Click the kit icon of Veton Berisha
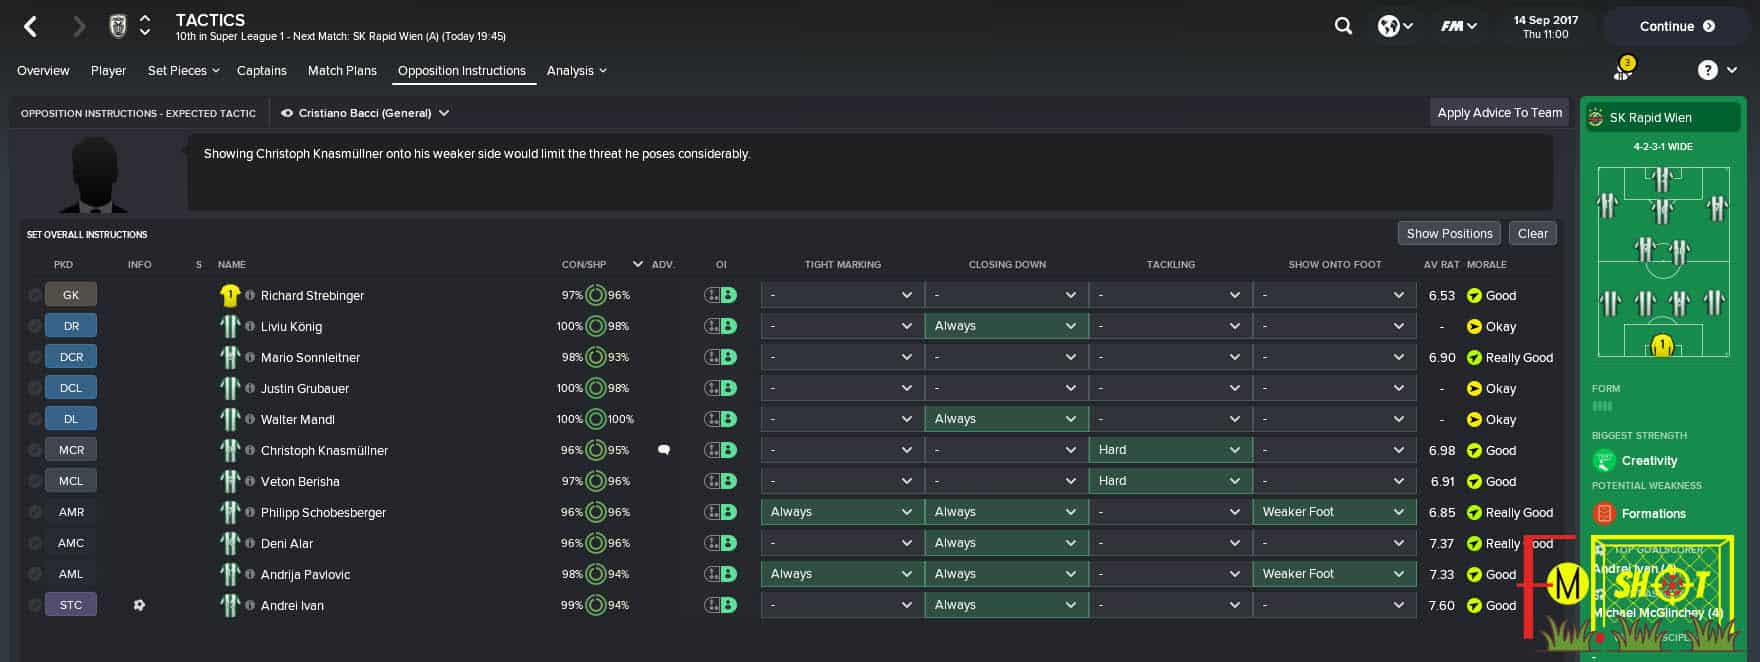This screenshot has width=1760, height=662. tap(230, 481)
